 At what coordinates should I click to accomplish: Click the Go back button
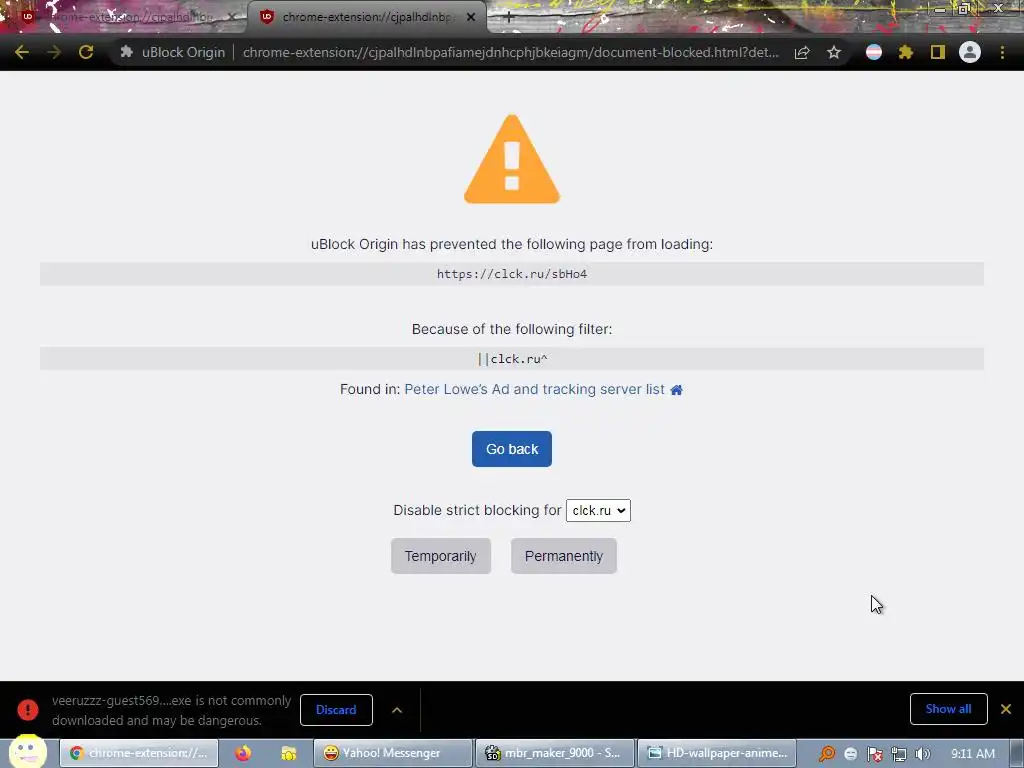coord(512,449)
